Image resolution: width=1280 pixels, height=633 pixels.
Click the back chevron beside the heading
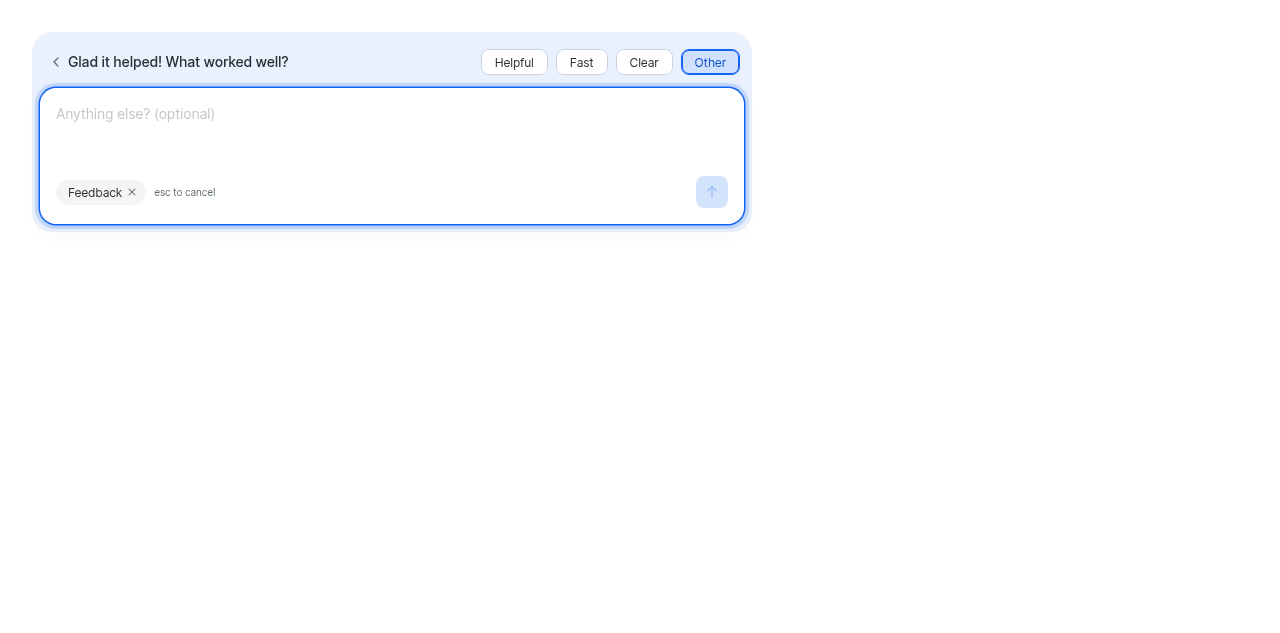click(56, 62)
